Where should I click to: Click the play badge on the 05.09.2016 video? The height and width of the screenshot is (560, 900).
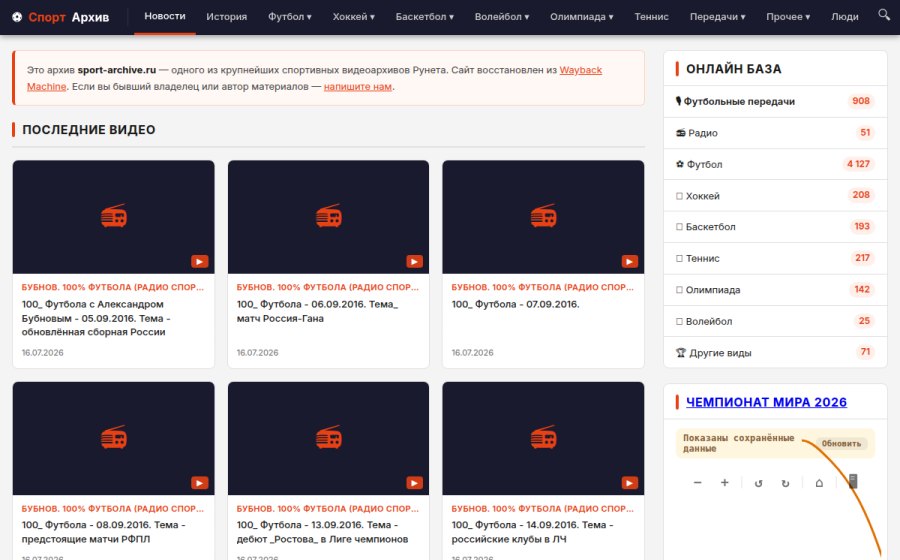tap(200, 262)
